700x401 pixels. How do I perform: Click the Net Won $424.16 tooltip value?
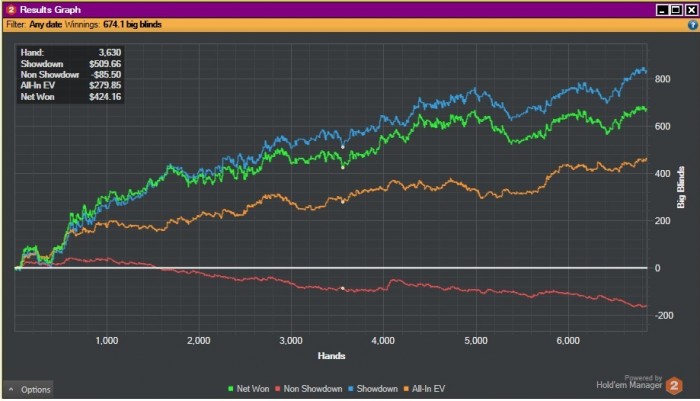[x=105, y=97]
